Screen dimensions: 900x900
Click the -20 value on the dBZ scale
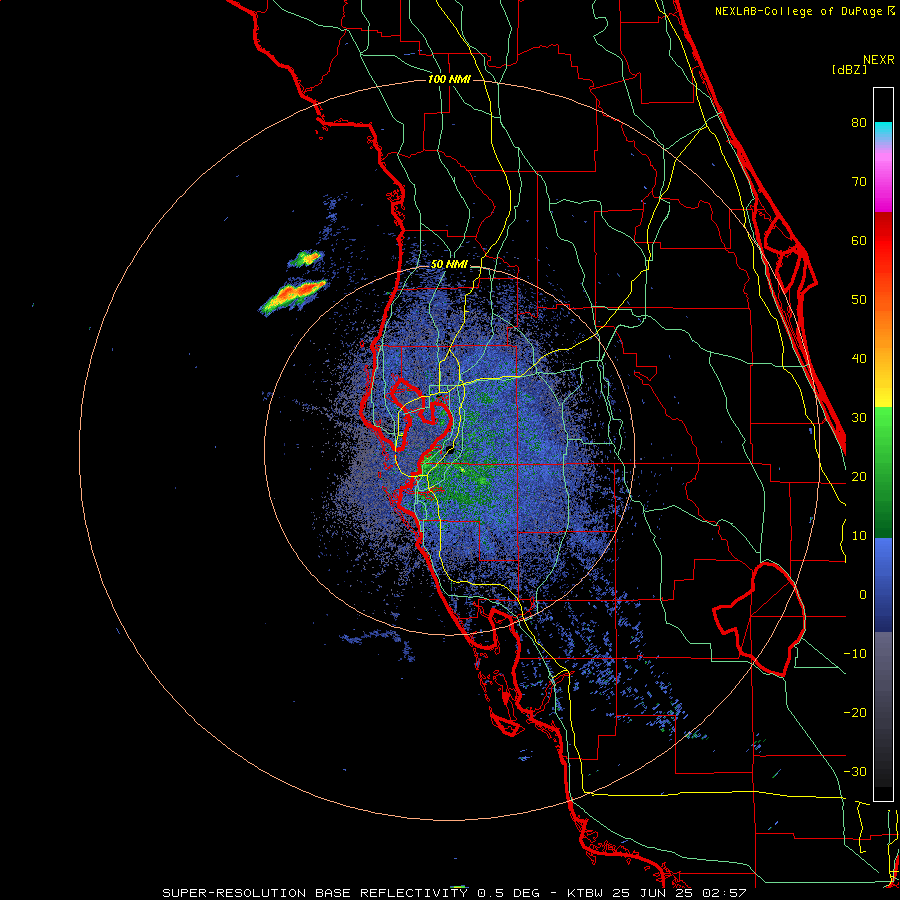[855, 713]
